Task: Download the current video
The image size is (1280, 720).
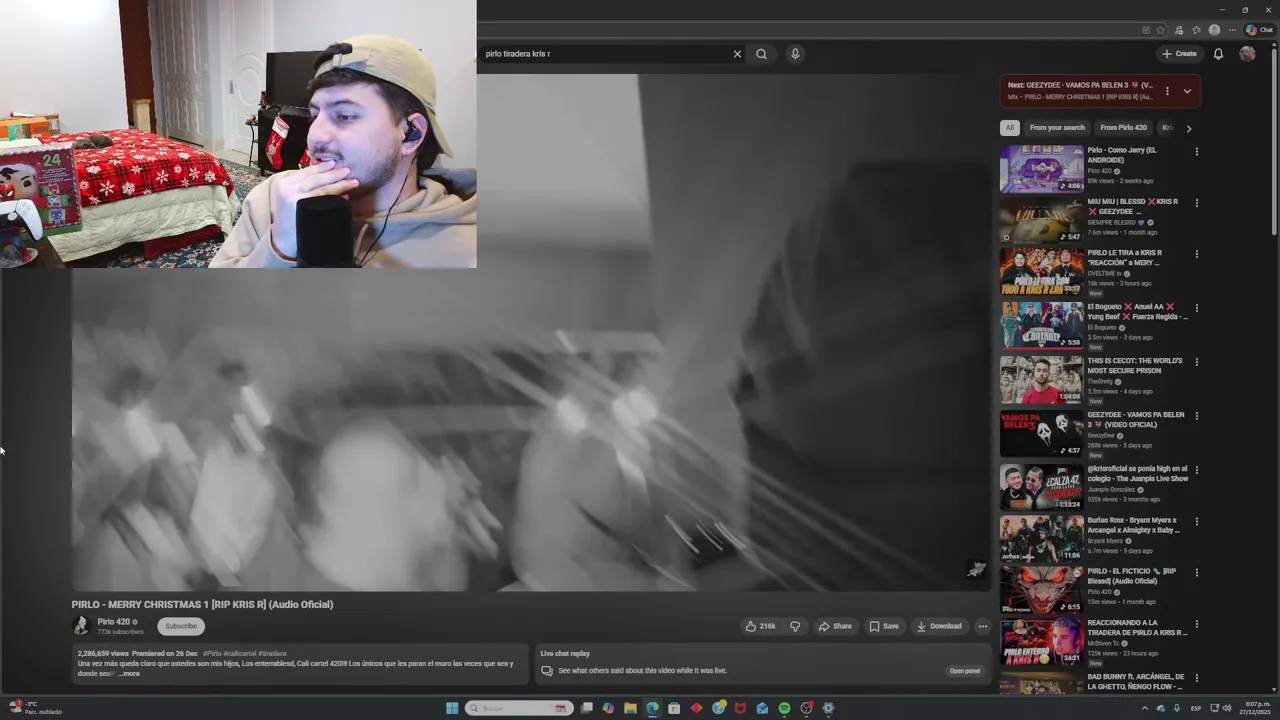Action: point(939,626)
